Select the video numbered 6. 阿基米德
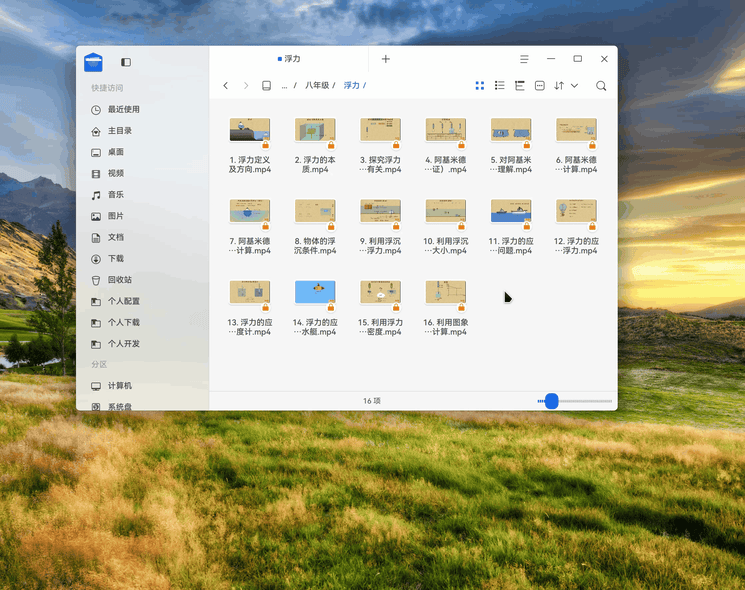Image resolution: width=745 pixels, height=590 pixels. click(576, 145)
